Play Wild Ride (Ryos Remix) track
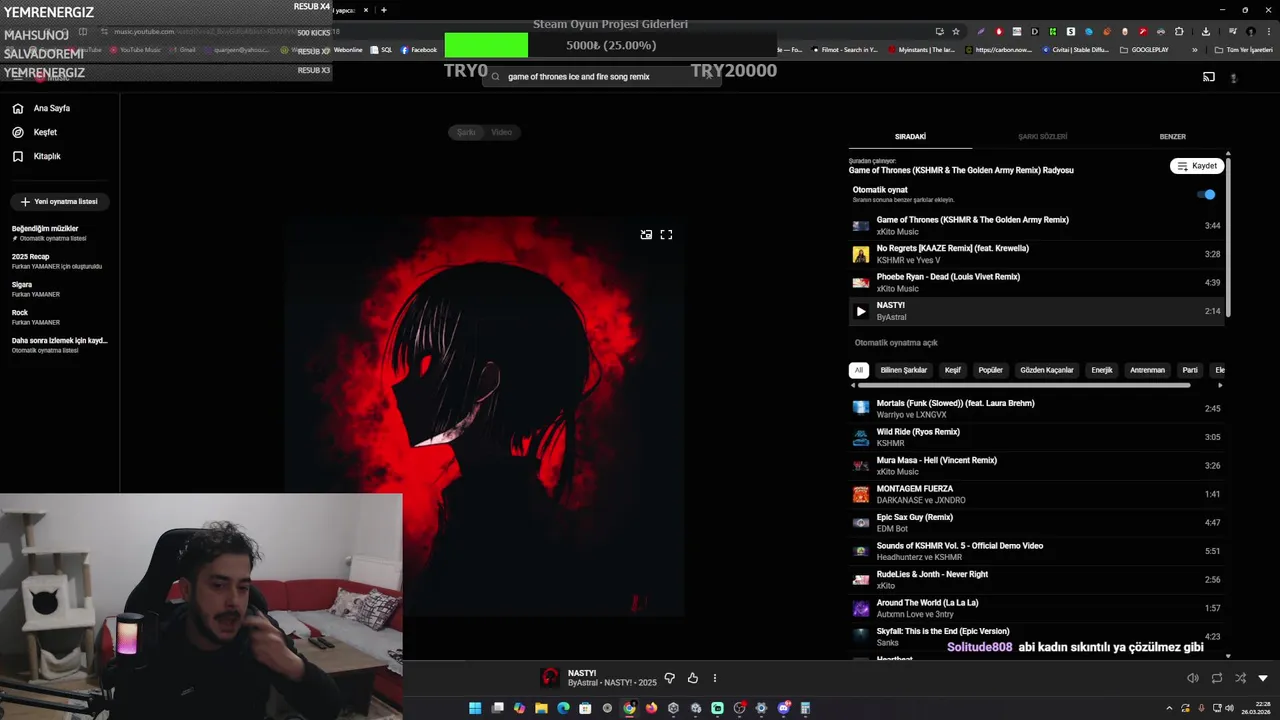This screenshot has height=720, width=1280. pyautogui.click(x=1036, y=437)
